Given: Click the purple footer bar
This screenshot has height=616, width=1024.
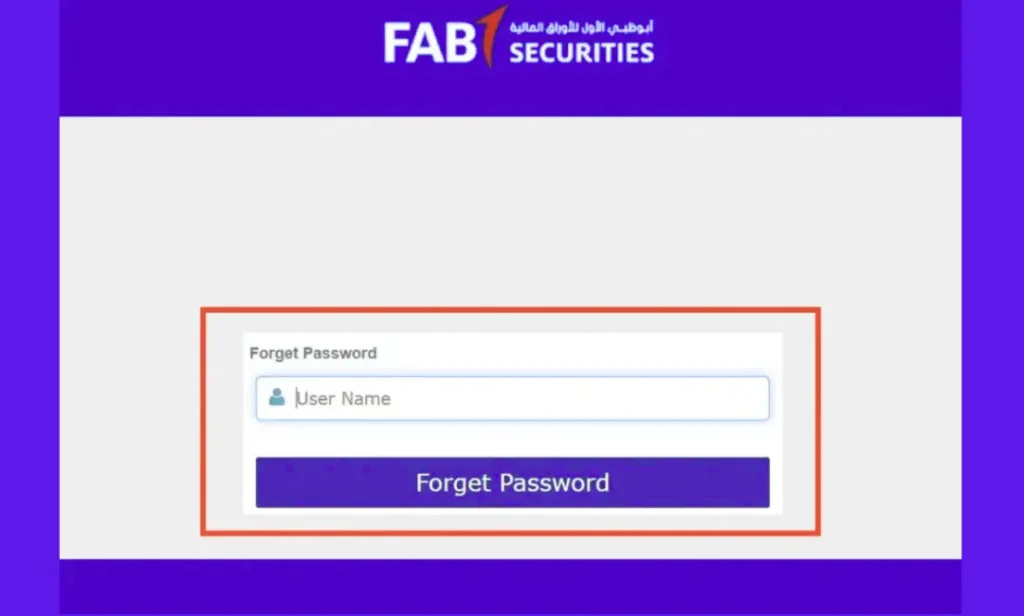Looking at the screenshot, I should tap(512, 590).
